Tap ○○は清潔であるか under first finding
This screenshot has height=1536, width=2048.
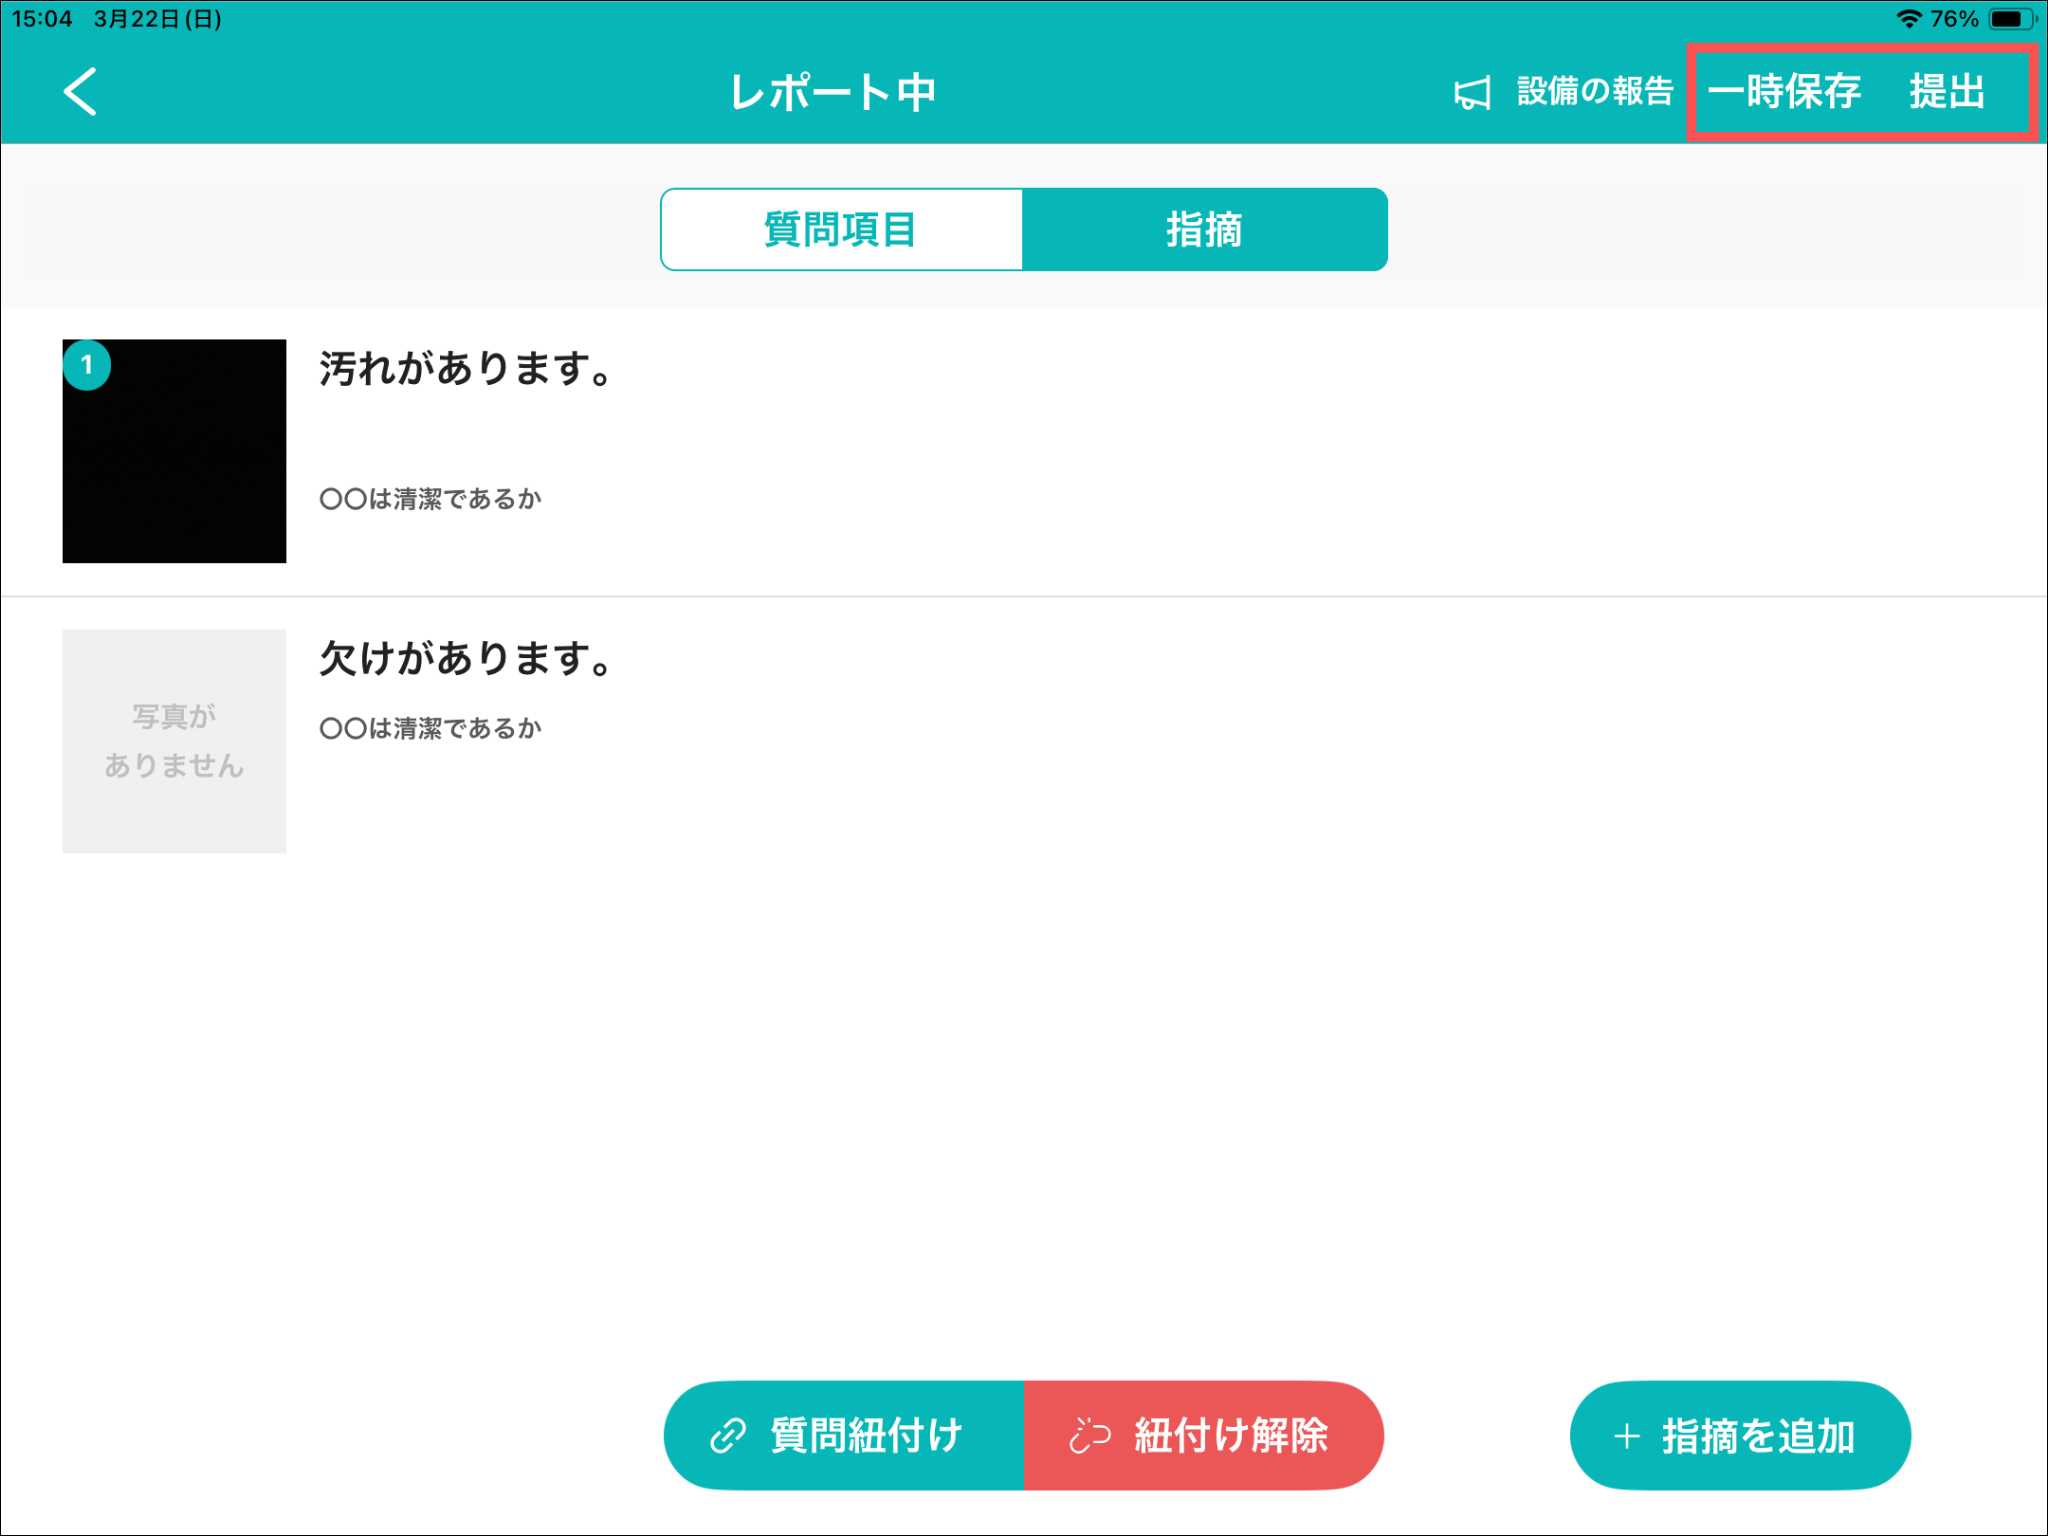431,499
